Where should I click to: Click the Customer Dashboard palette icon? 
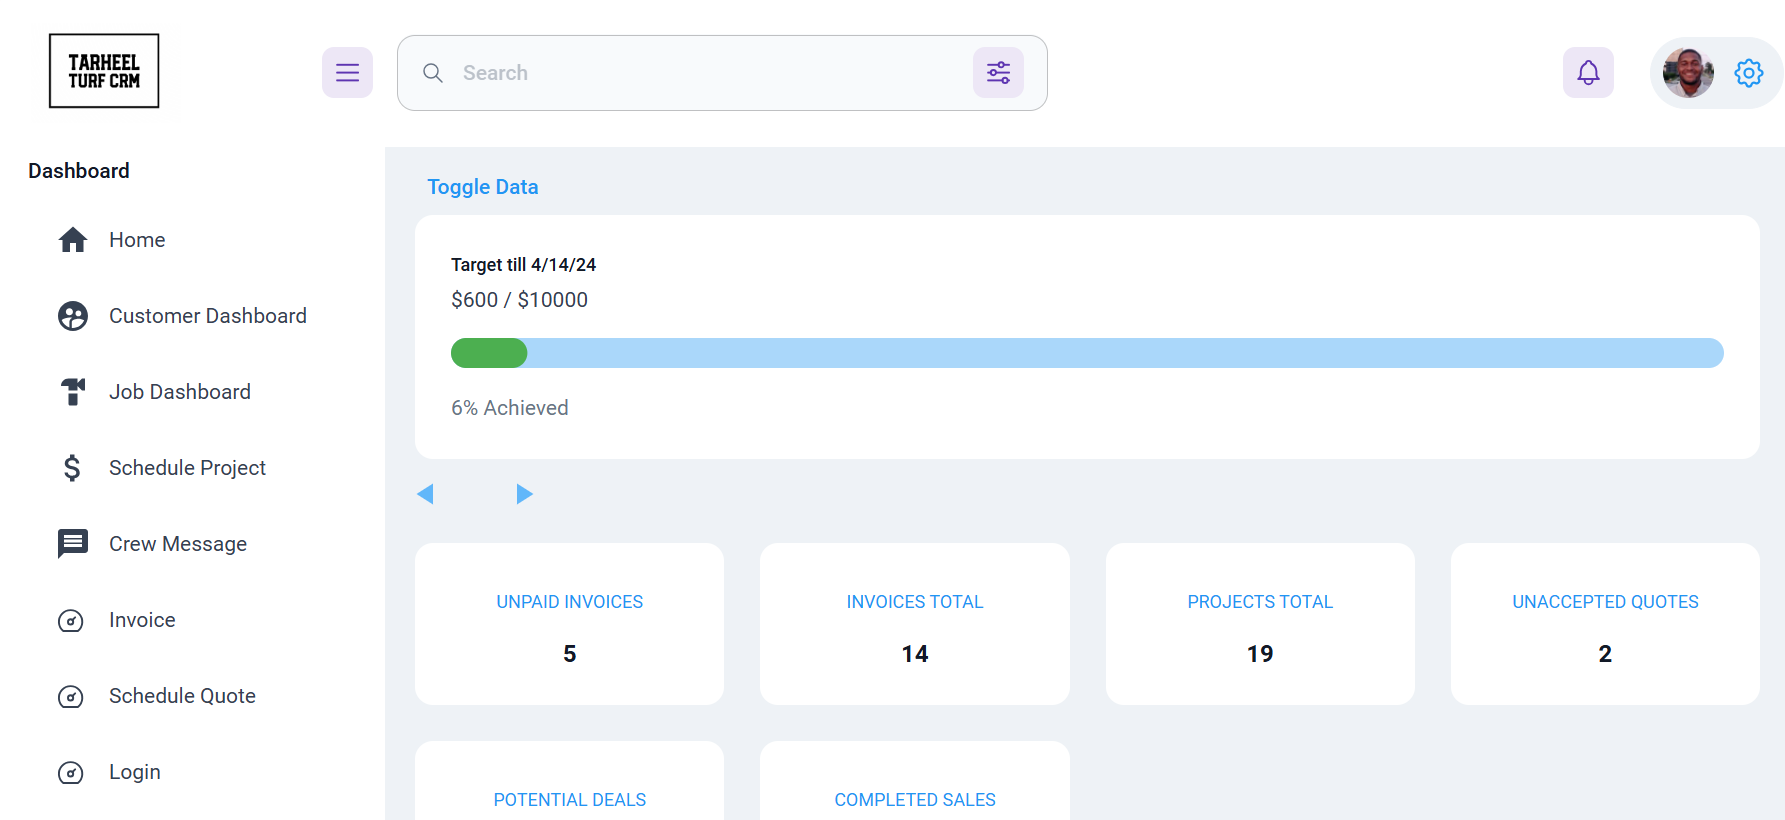click(73, 316)
